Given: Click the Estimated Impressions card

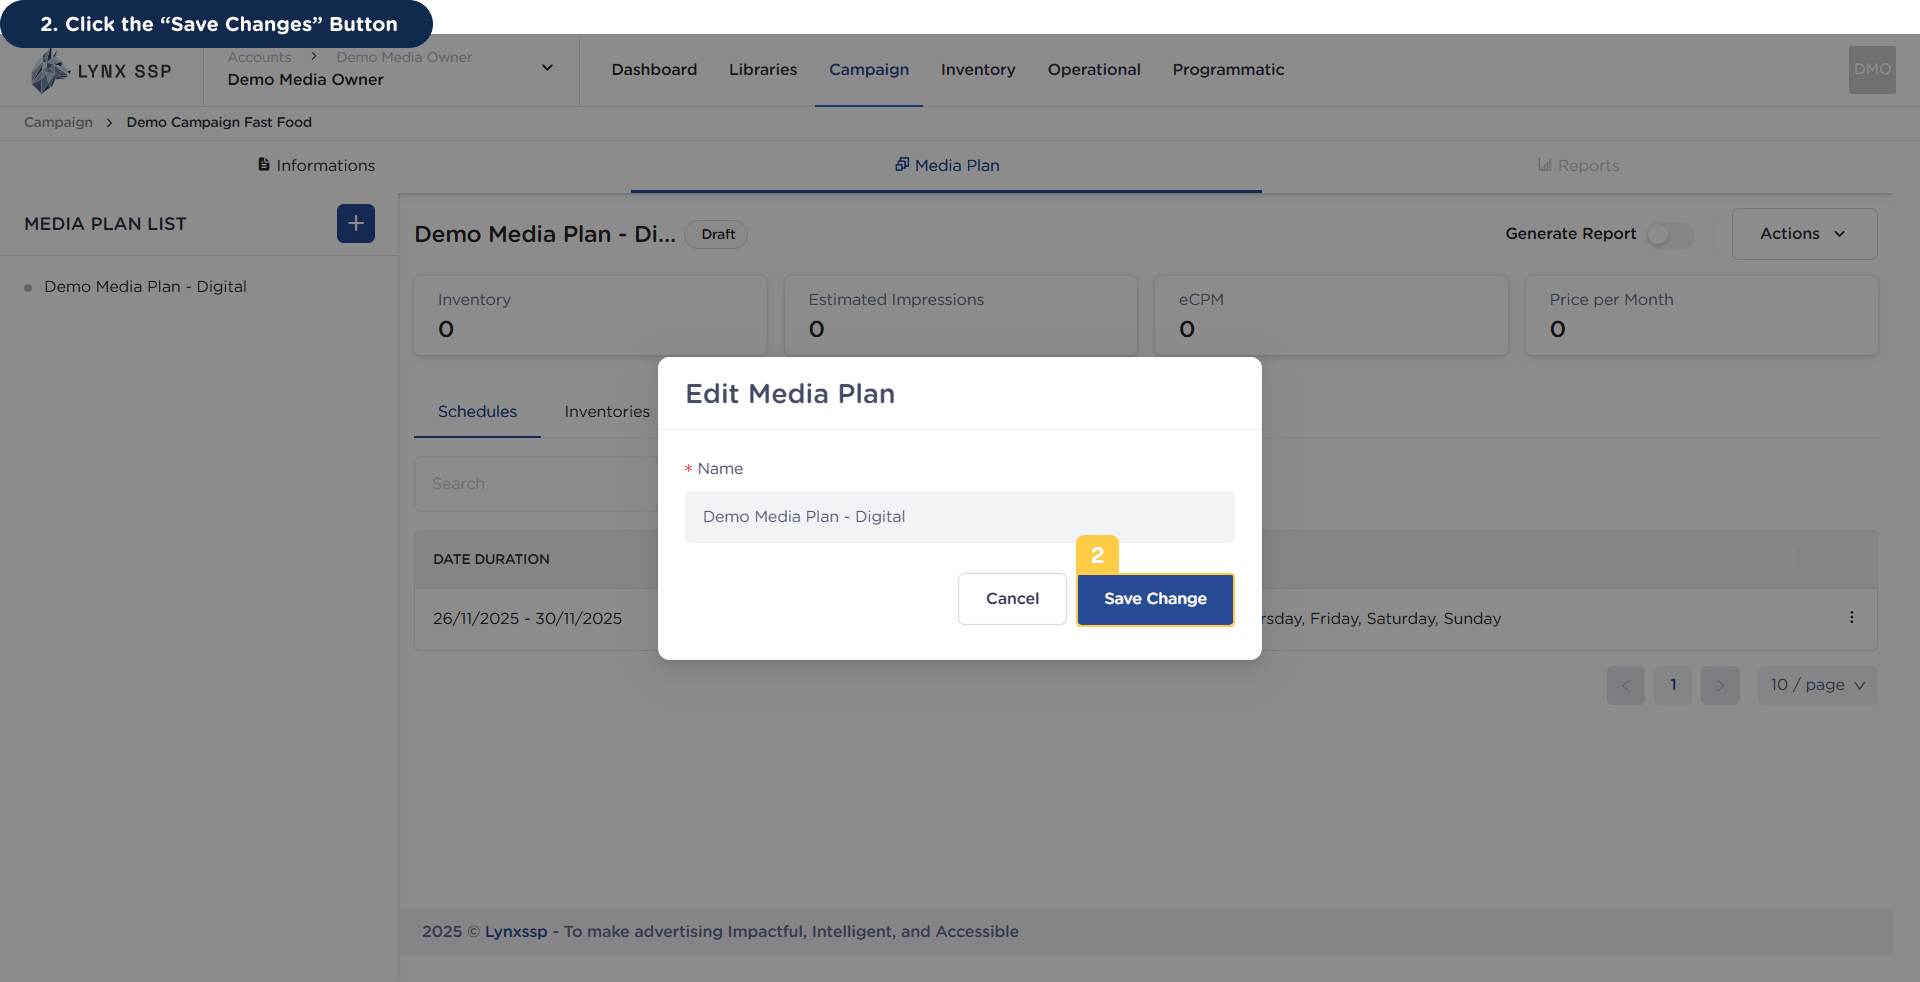Looking at the screenshot, I should [960, 315].
